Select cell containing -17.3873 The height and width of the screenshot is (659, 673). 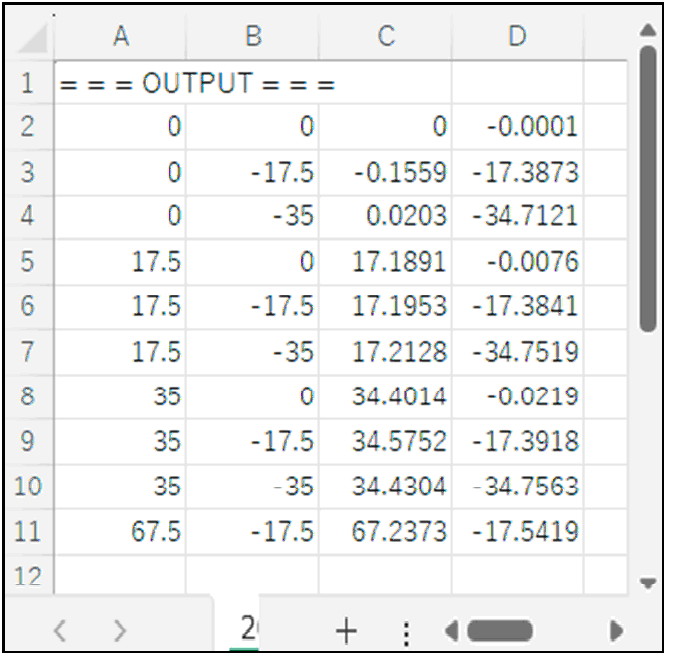518,173
